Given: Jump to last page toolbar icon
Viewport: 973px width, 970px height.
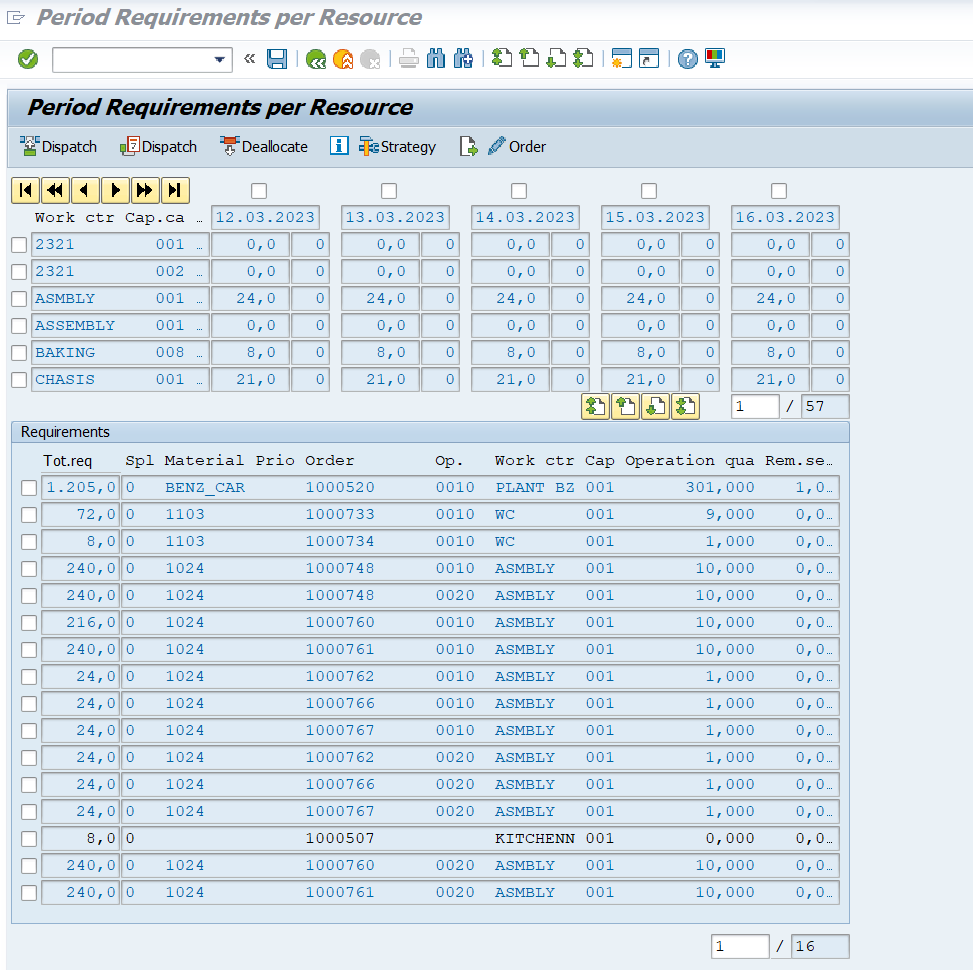Looking at the screenshot, I should tap(583, 58).
